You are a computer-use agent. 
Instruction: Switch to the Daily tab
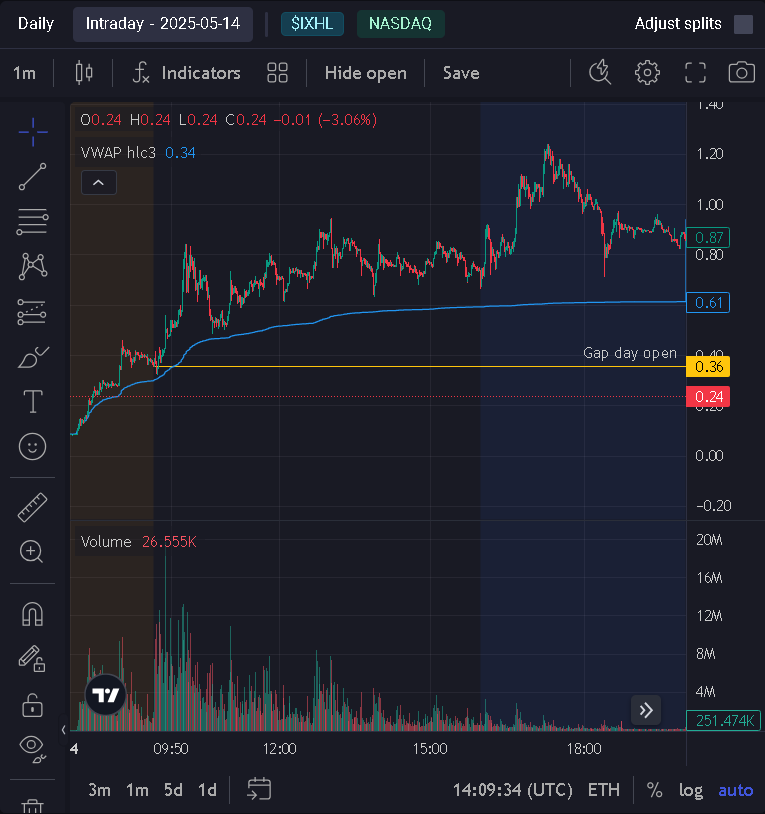coord(36,24)
